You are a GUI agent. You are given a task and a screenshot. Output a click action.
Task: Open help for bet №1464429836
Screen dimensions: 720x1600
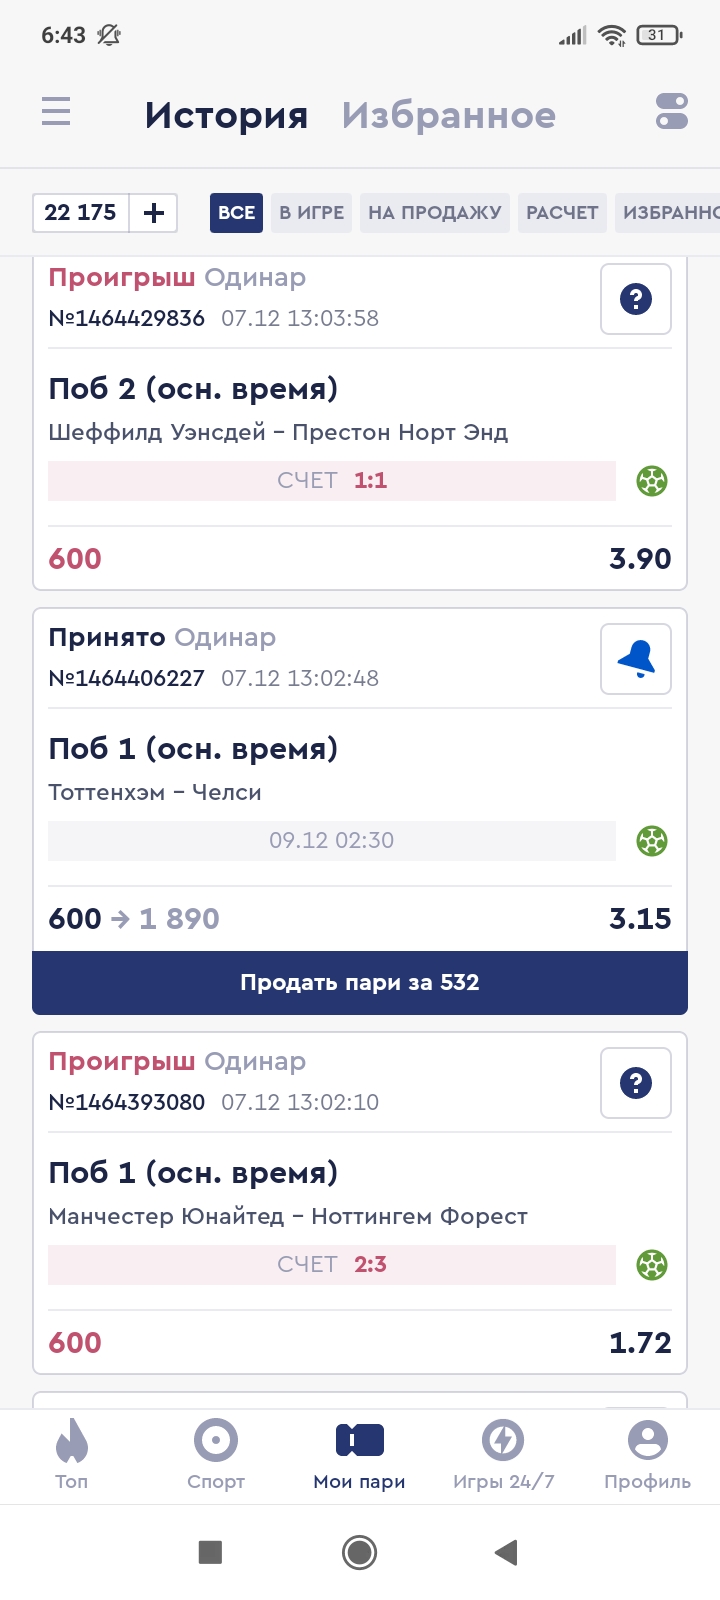pyautogui.click(x=636, y=299)
